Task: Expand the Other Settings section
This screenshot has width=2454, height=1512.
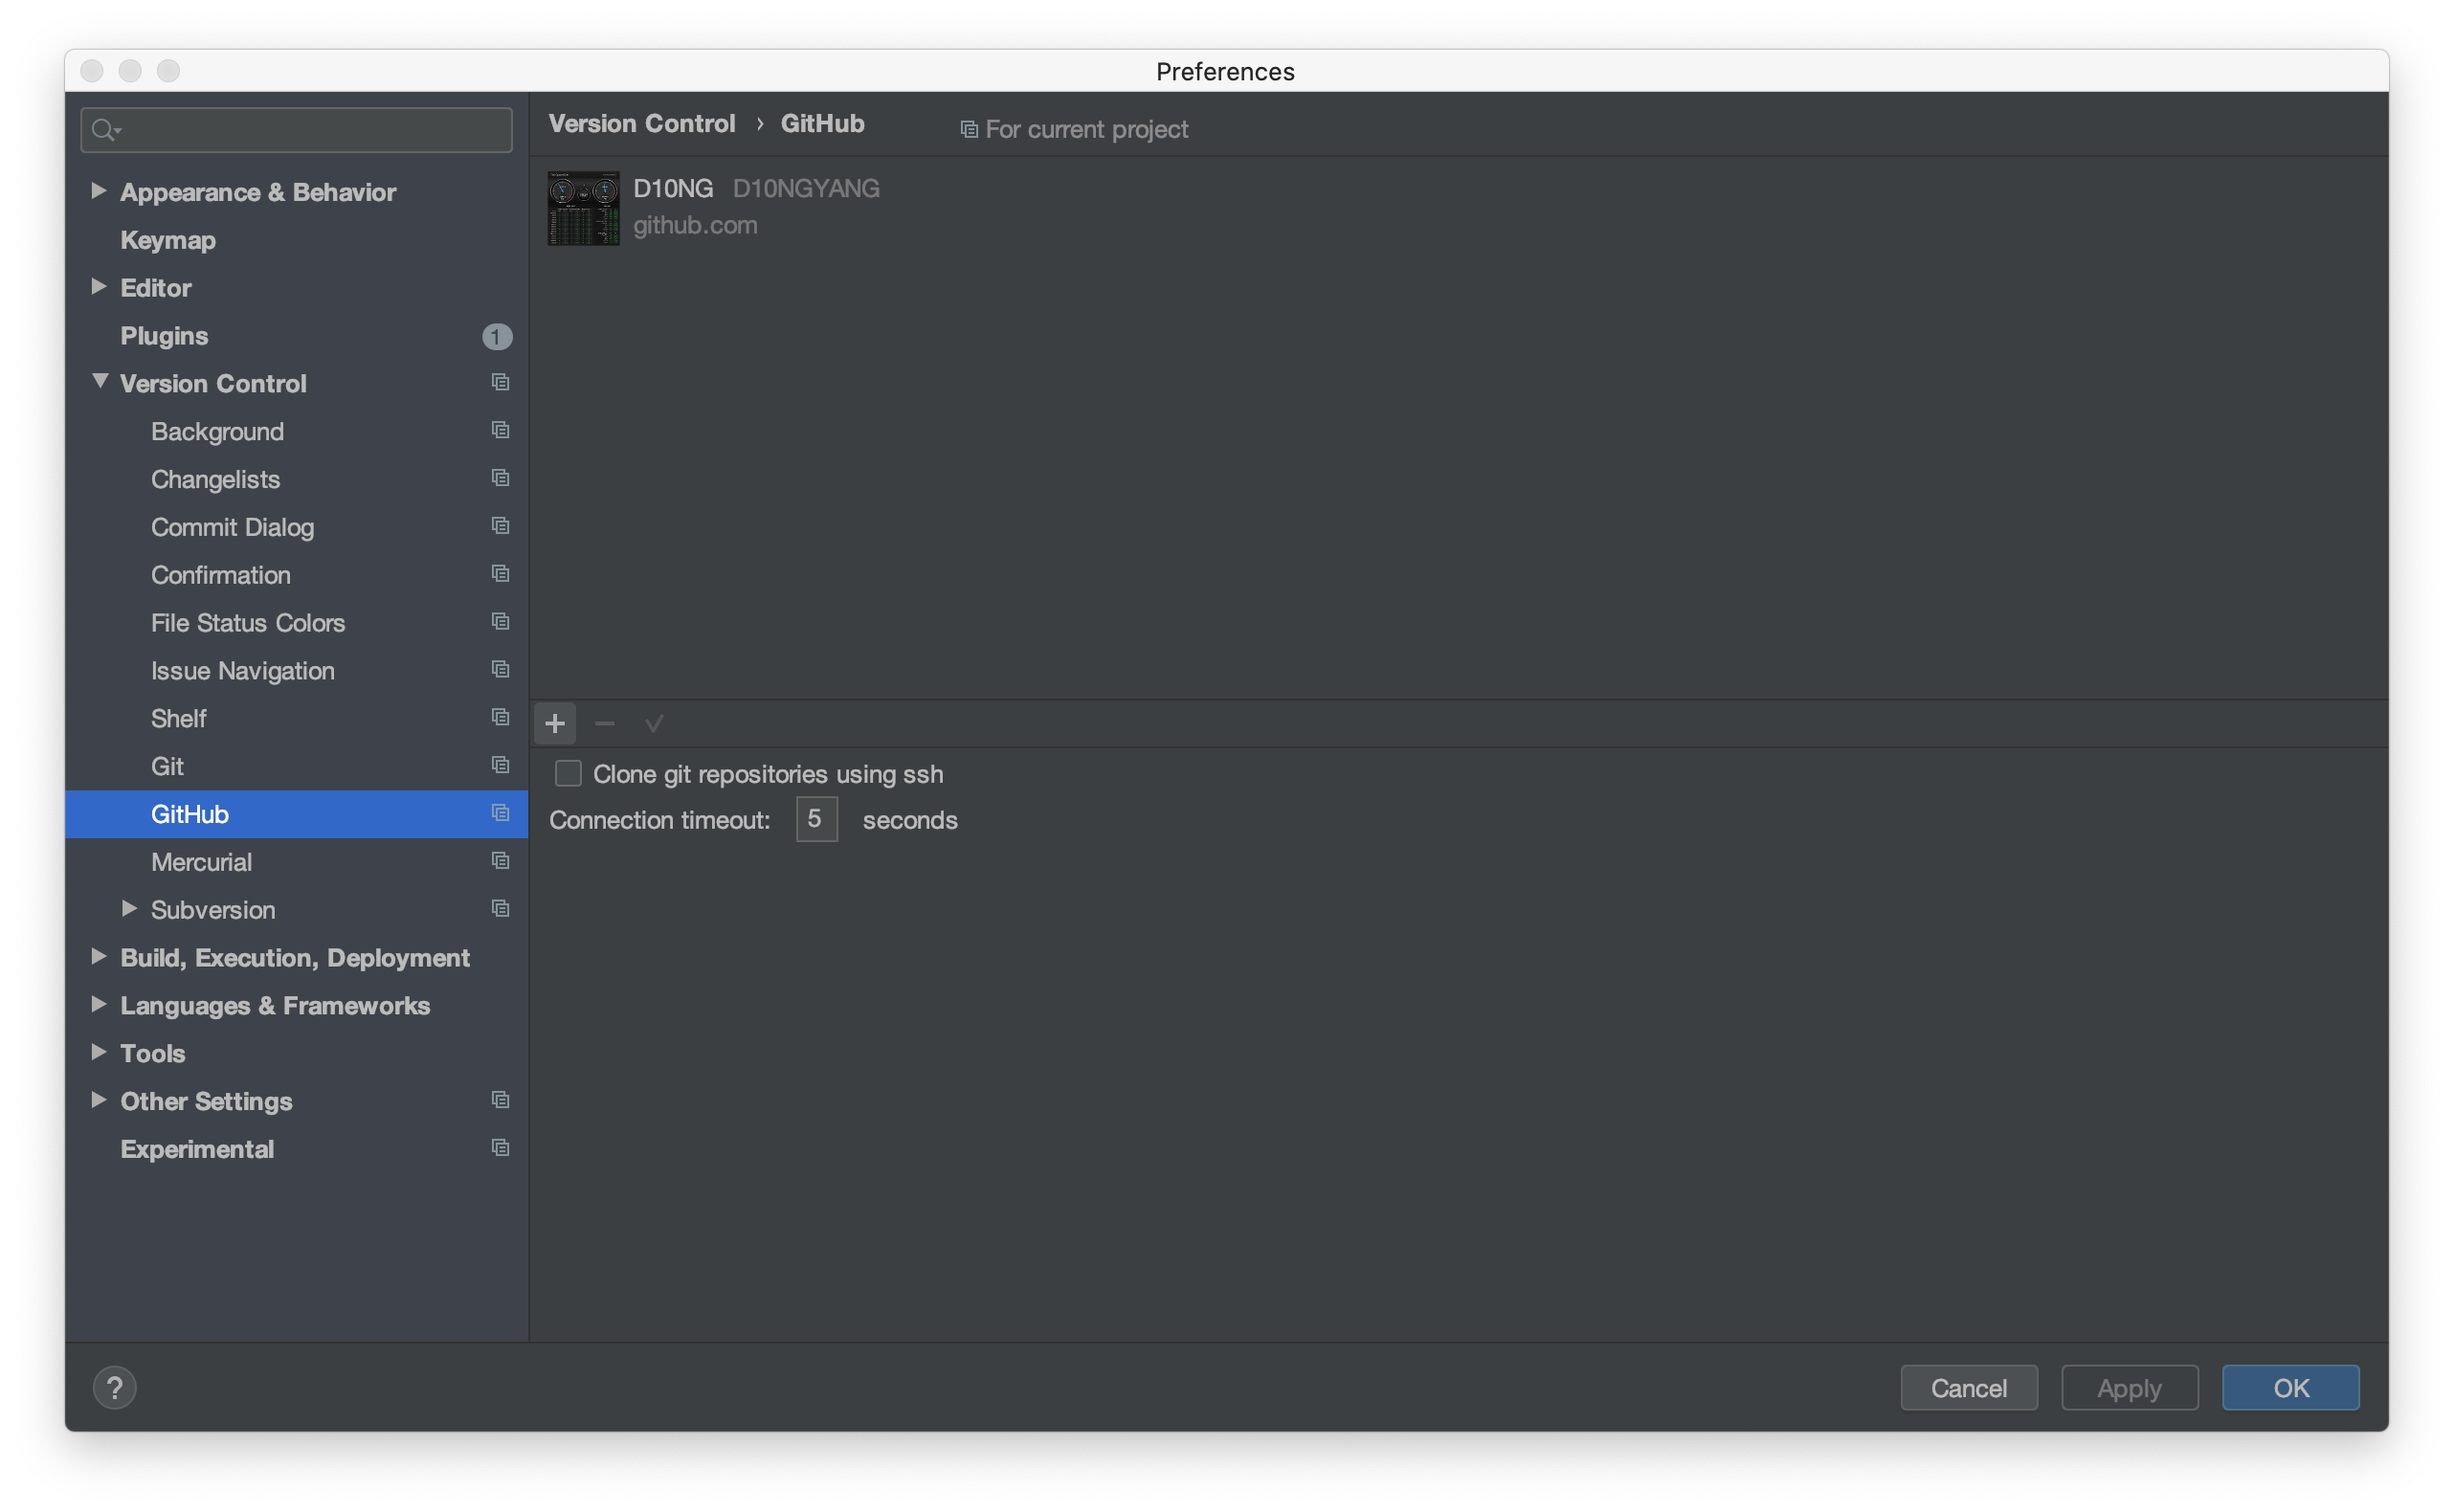Action: [98, 1100]
